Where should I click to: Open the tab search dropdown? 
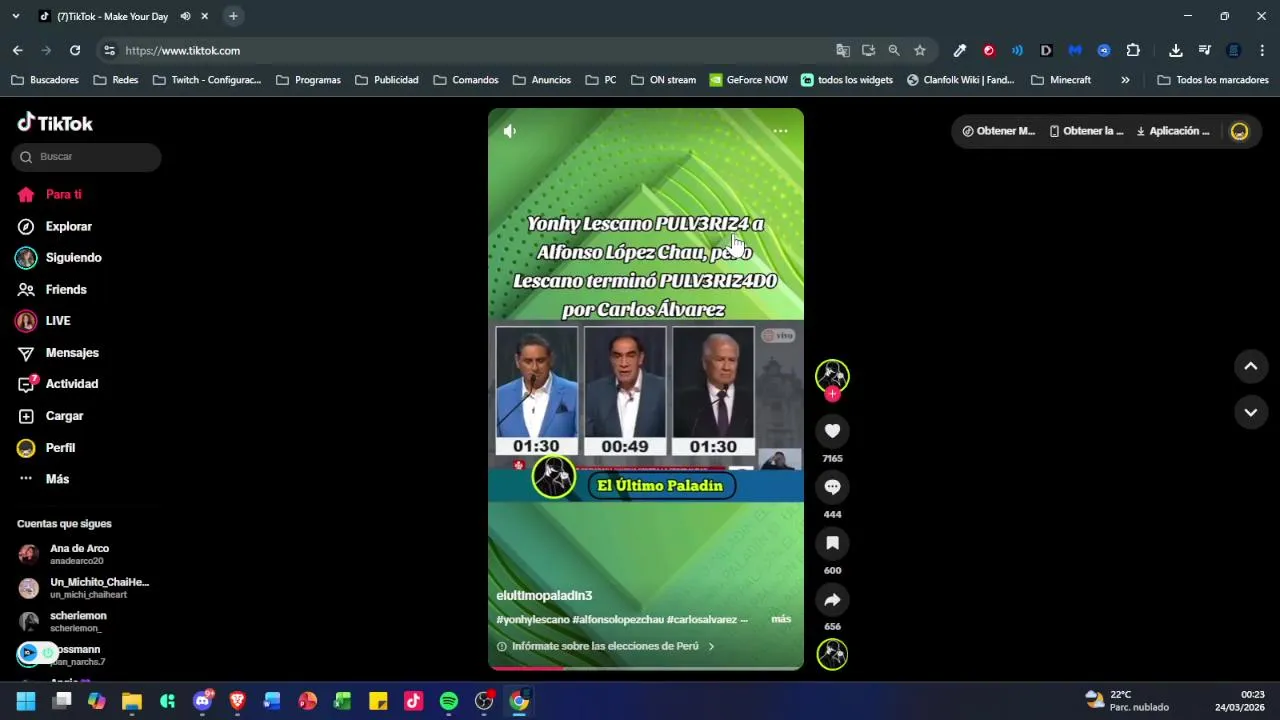(x=14, y=16)
